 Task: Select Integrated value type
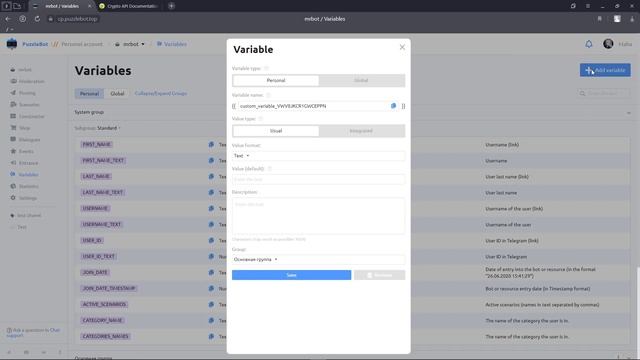click(361, 131)
